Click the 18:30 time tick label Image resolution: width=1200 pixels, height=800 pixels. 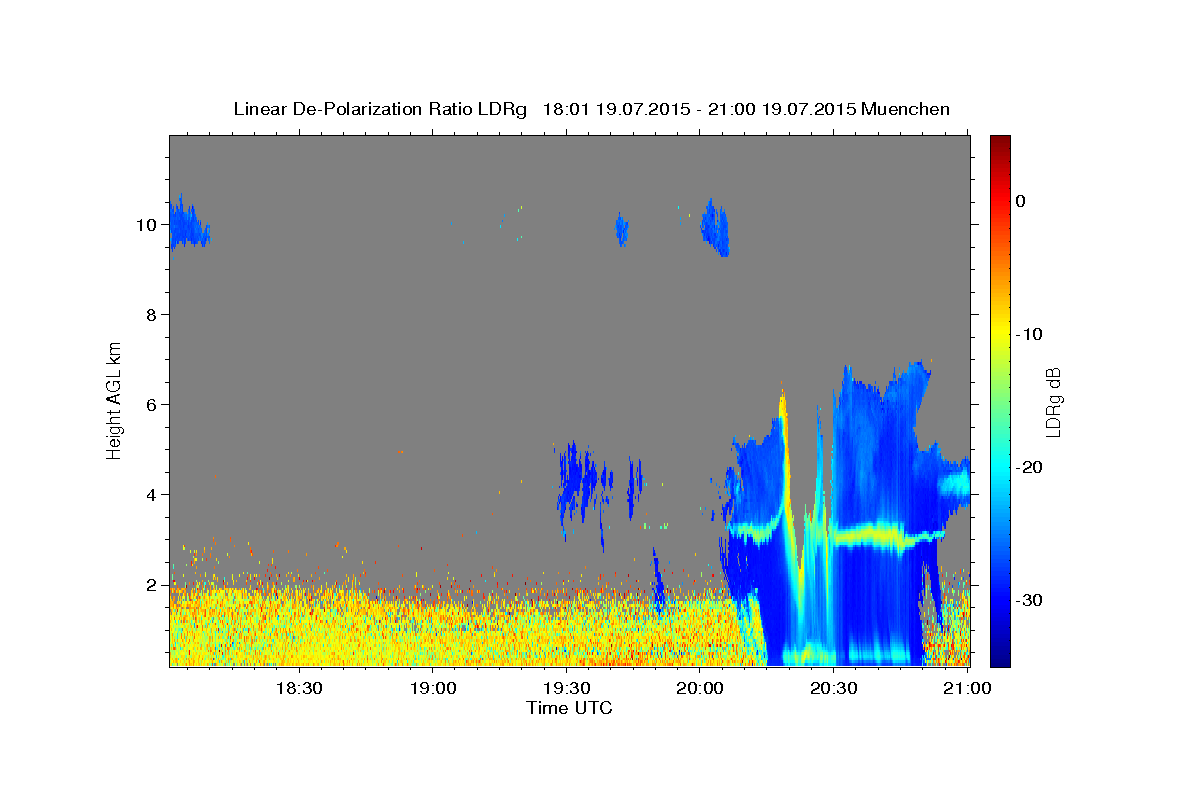pyautogui.click(x=298, y=689)
